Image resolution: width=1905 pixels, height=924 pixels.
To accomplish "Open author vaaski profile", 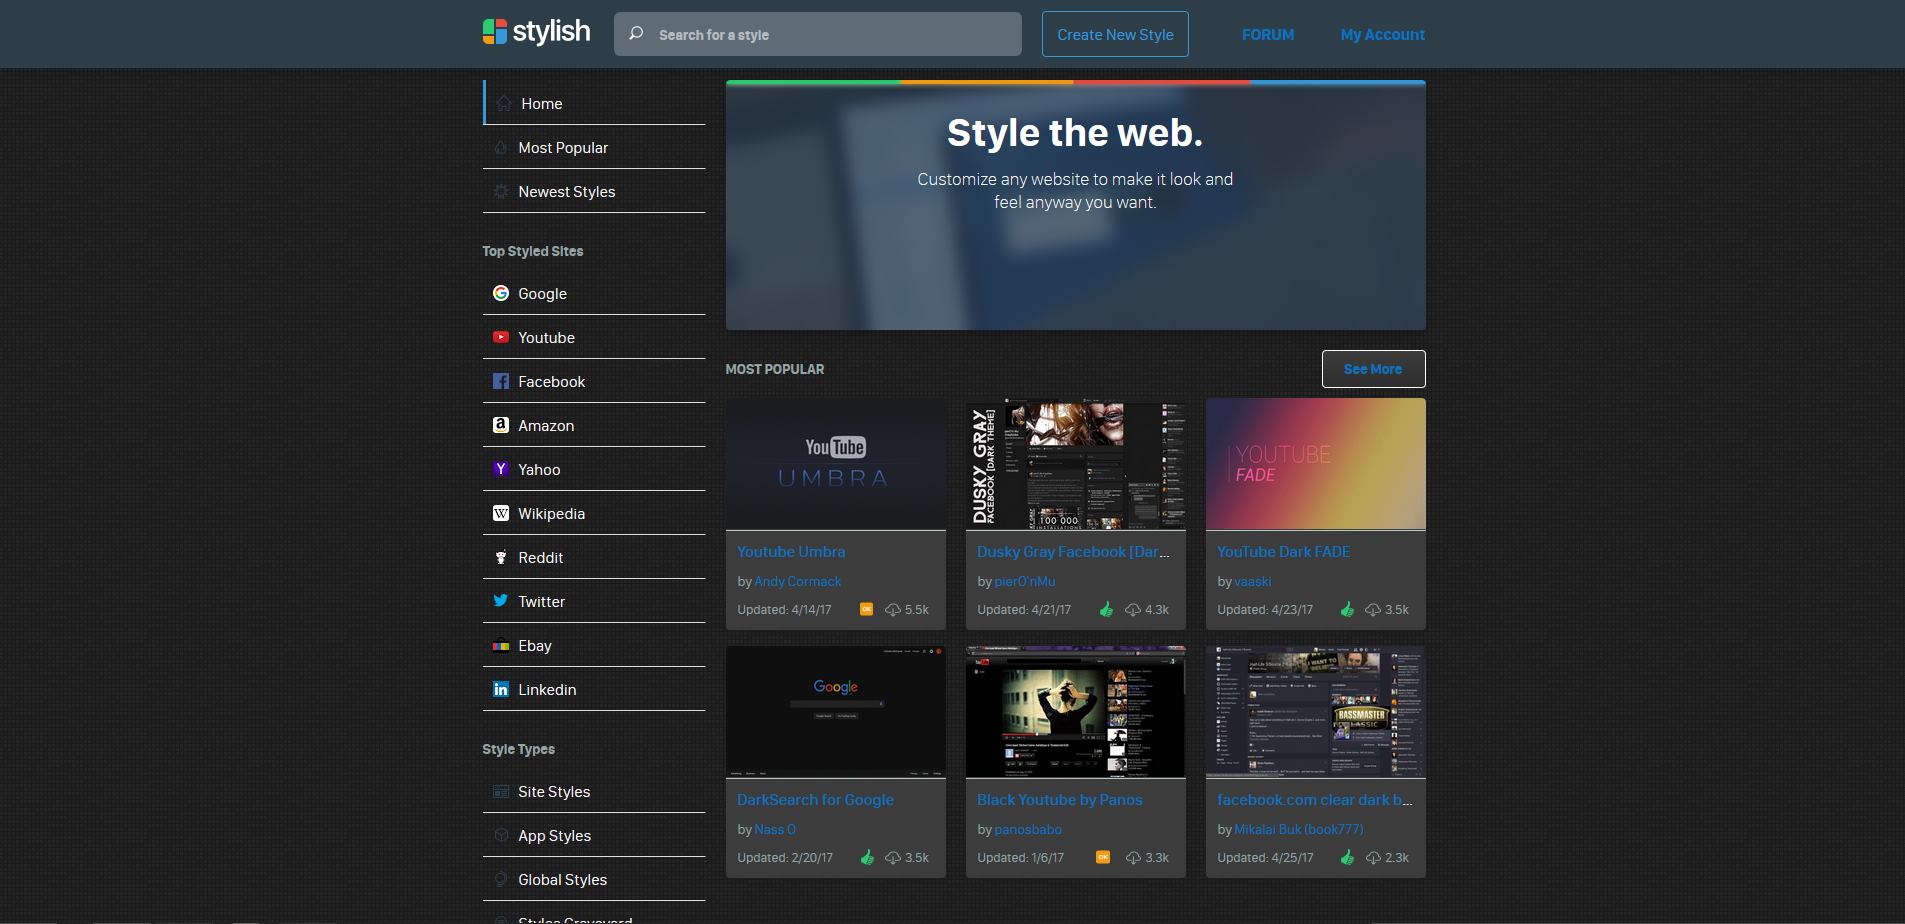I will coord(1252,581).
